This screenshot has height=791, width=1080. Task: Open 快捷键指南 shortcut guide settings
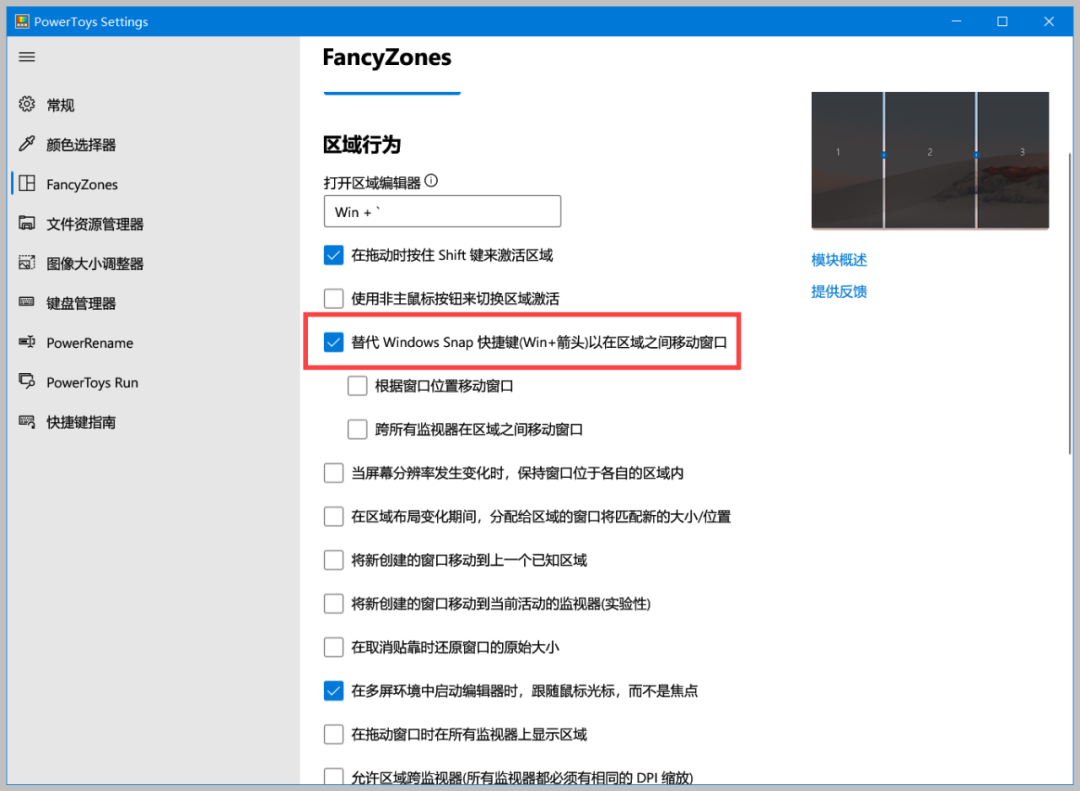click(81, 422)
